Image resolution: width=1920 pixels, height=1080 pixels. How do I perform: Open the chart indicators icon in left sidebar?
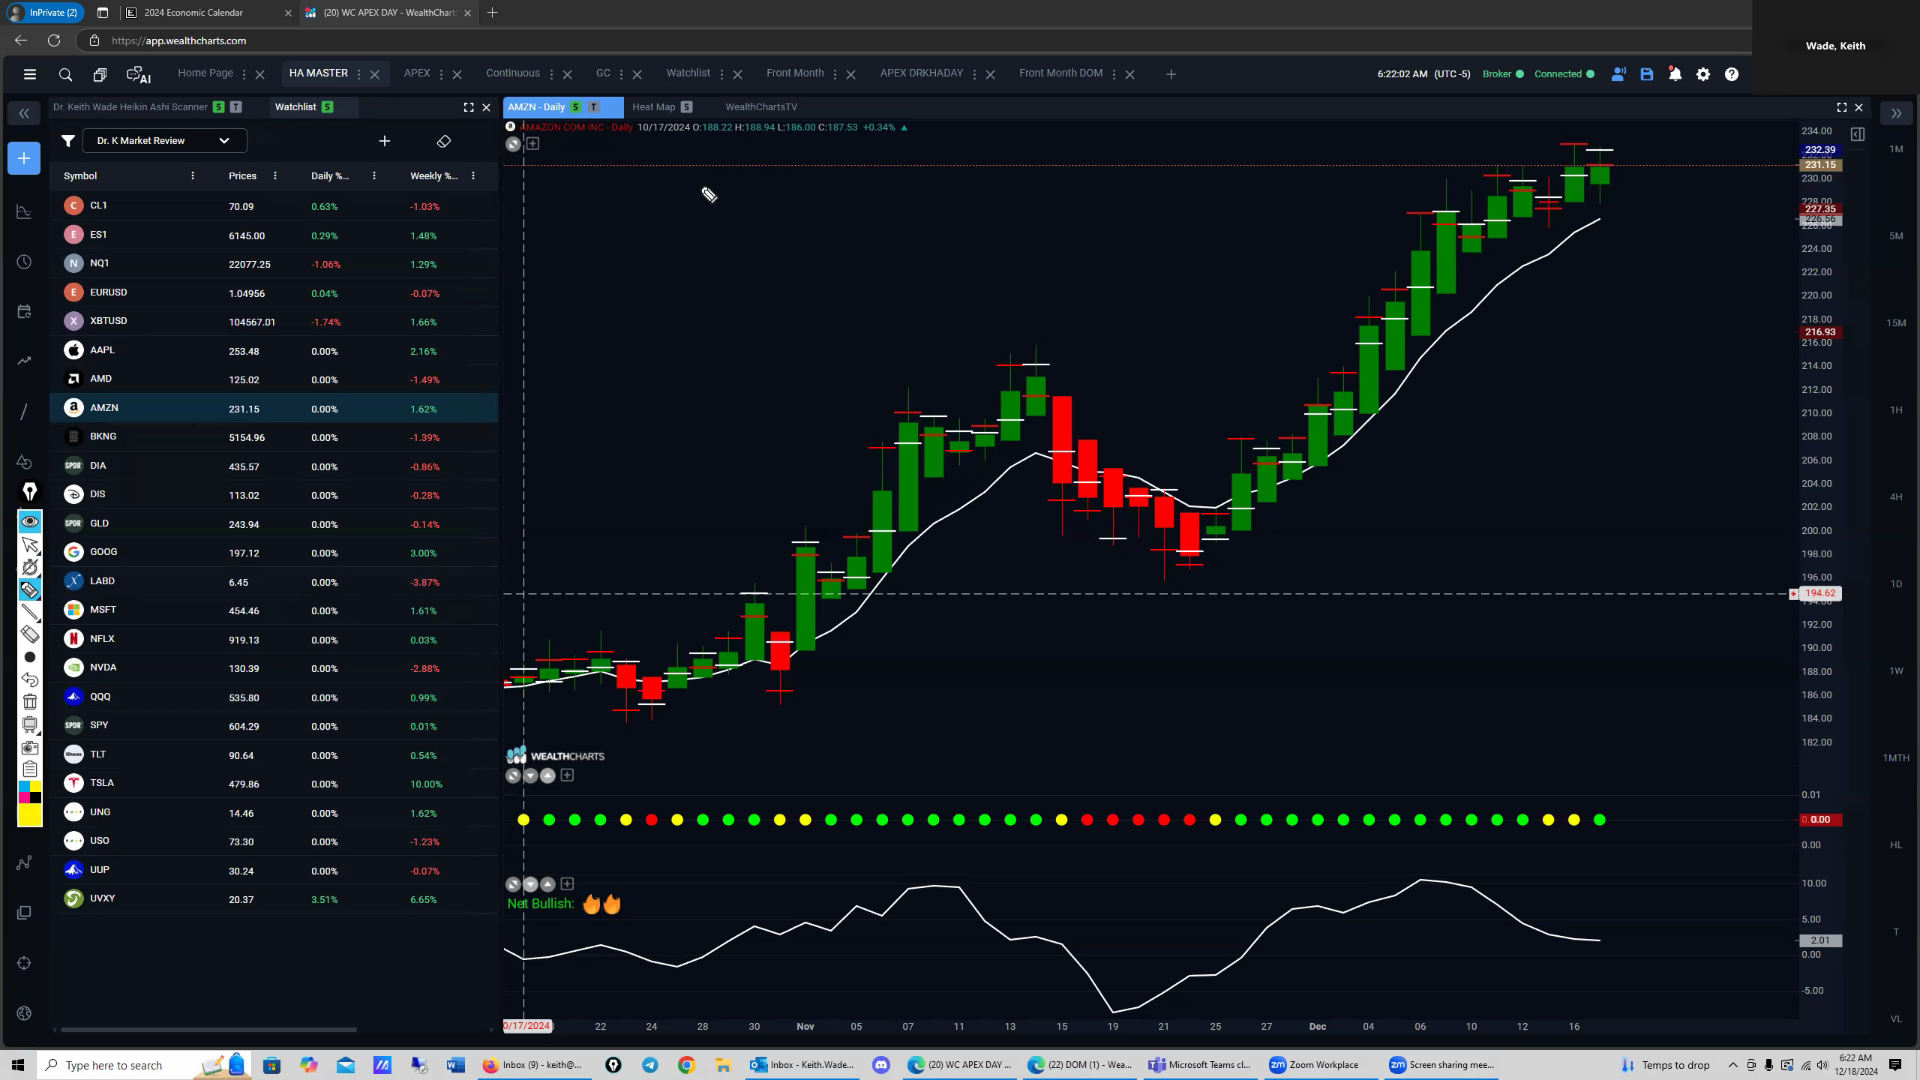click(x=24, y=212)
